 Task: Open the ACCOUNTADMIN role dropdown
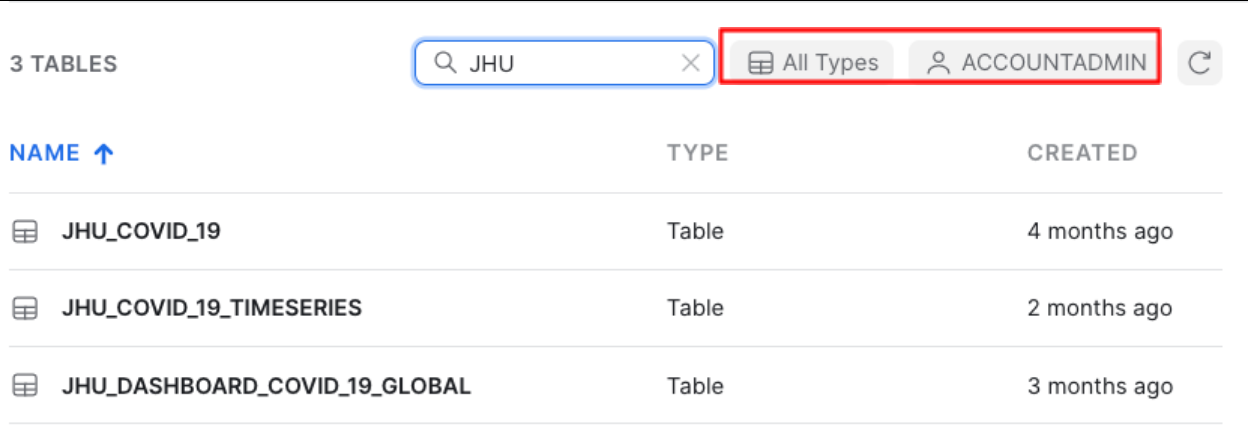pyautogui.click(x=1036, y=63)
